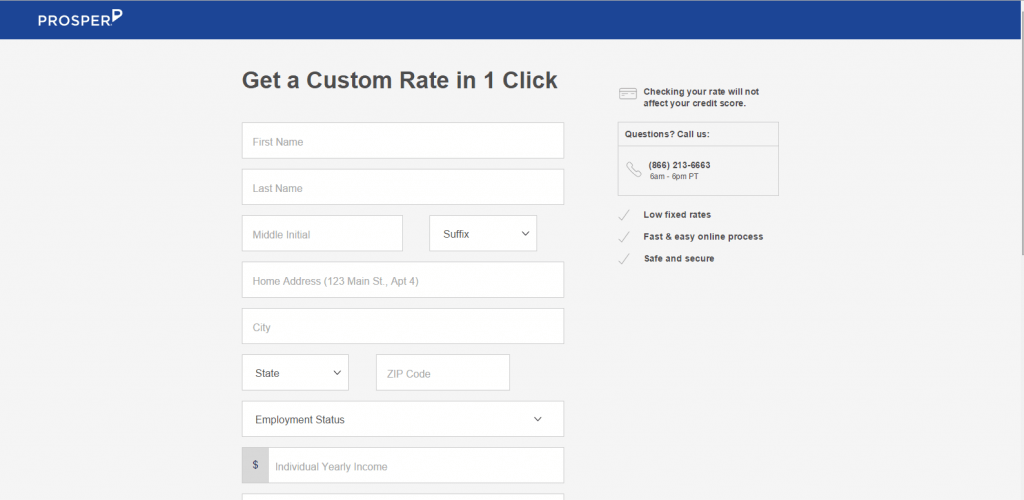Expand the State dropdown
The height and width of the screenshot is (500, 1024).
pos(295,373)
